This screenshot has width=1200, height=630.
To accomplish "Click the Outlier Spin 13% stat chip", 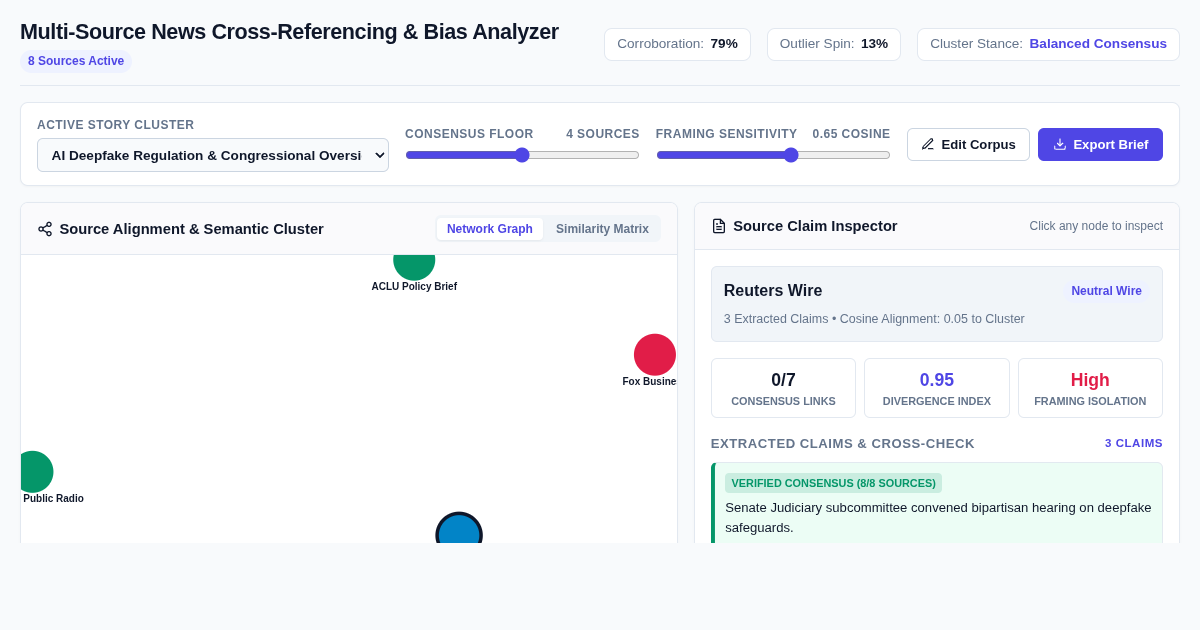I will click(834, 44).
